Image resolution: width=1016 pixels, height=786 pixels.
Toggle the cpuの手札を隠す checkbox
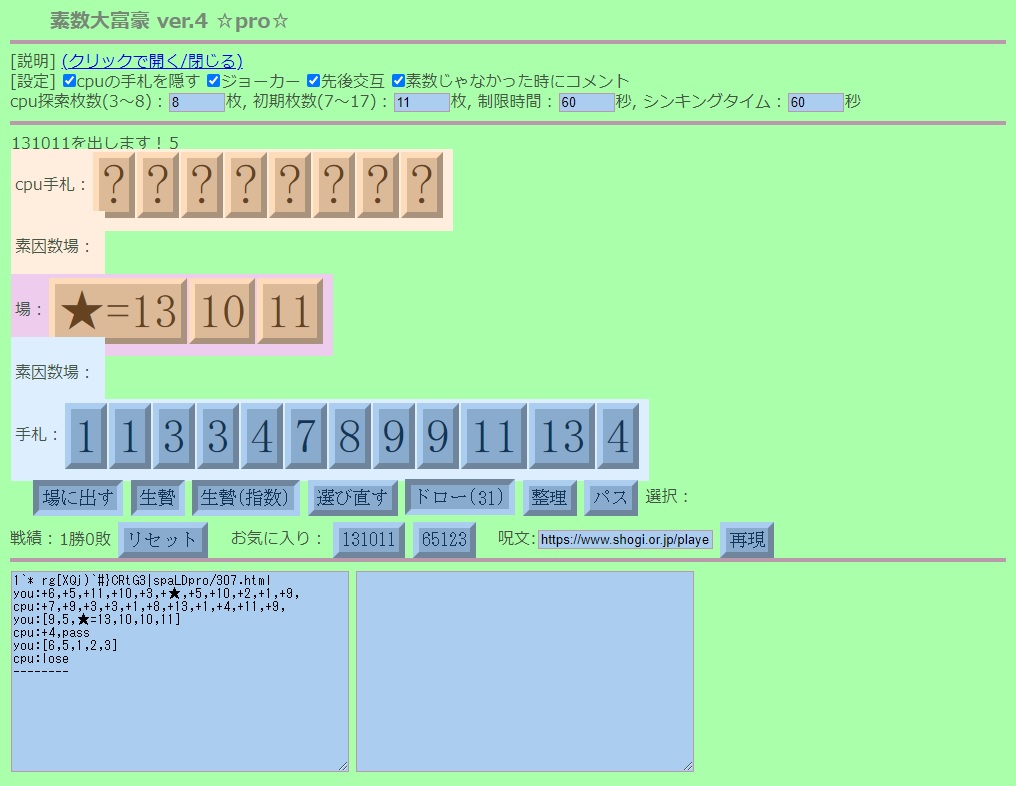[x=69, y=81]
